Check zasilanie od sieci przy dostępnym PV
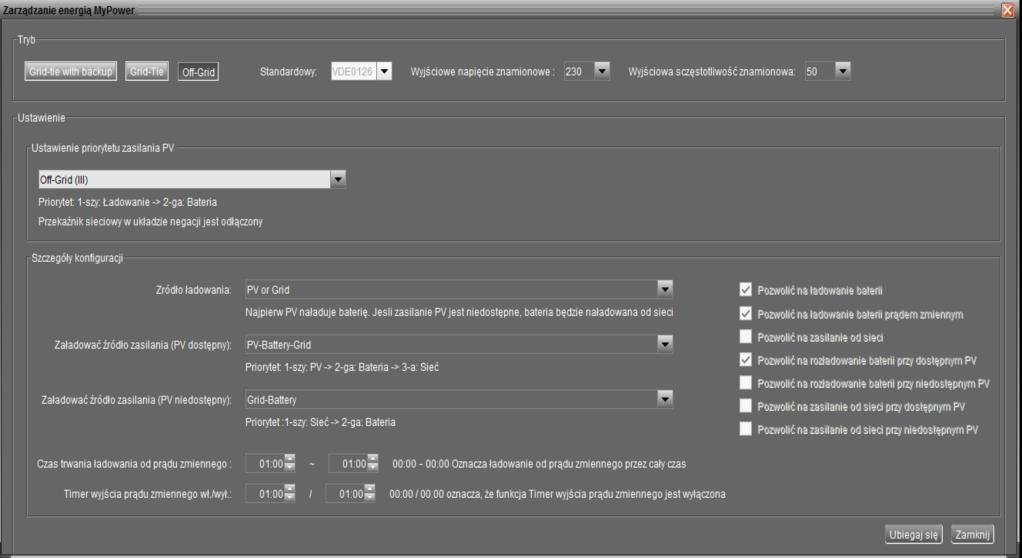 [746, 406]
